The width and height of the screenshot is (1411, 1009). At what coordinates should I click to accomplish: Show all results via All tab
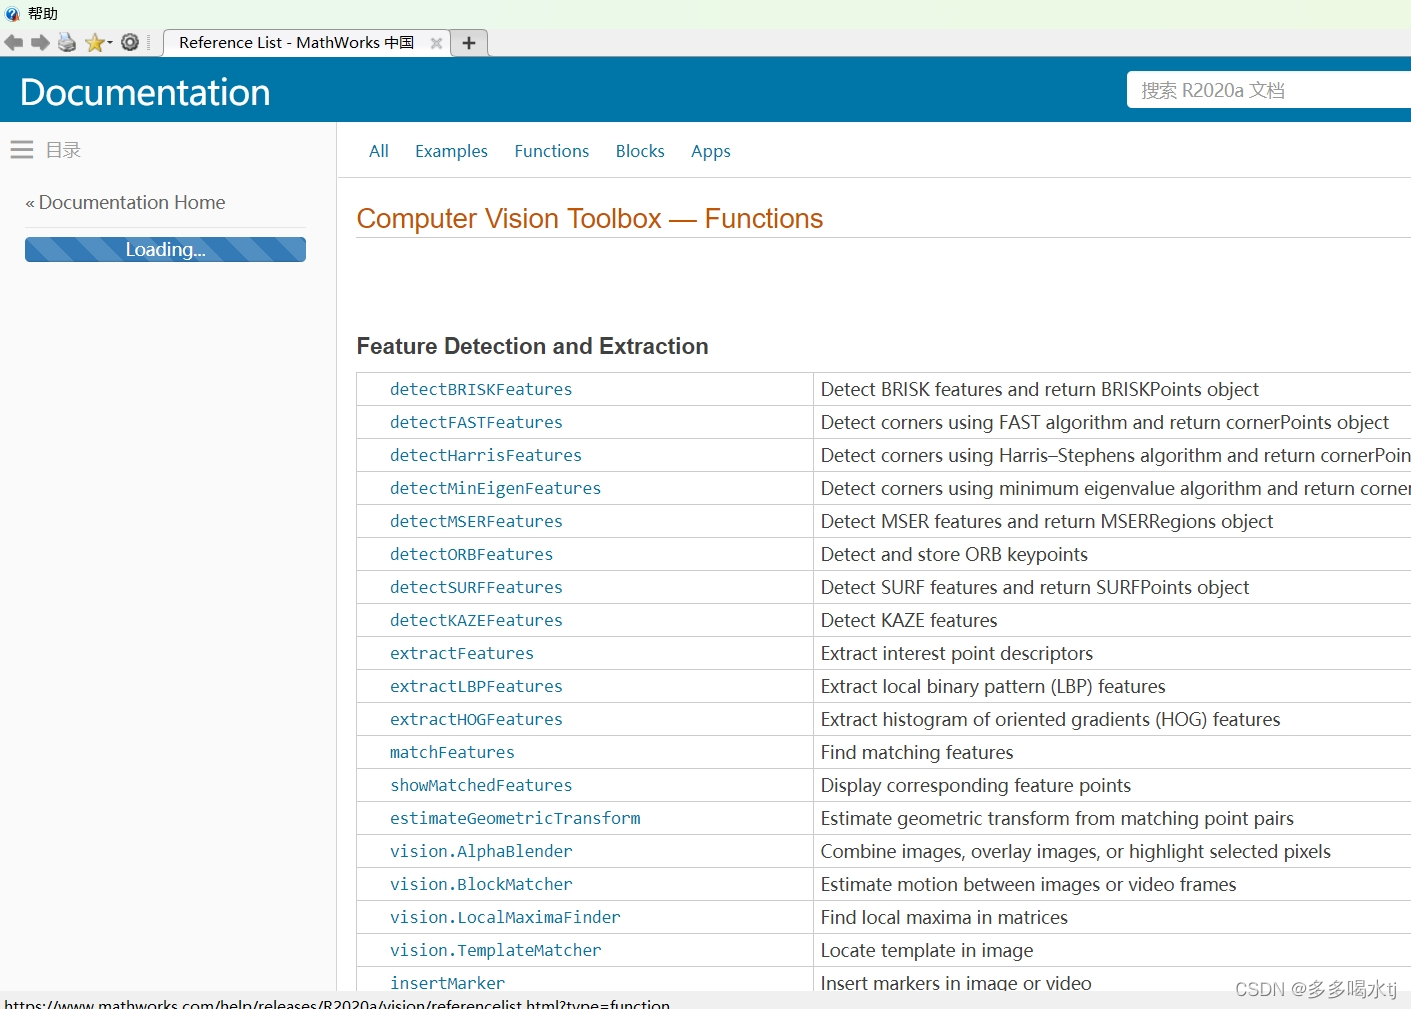click(x=378, y=150)
